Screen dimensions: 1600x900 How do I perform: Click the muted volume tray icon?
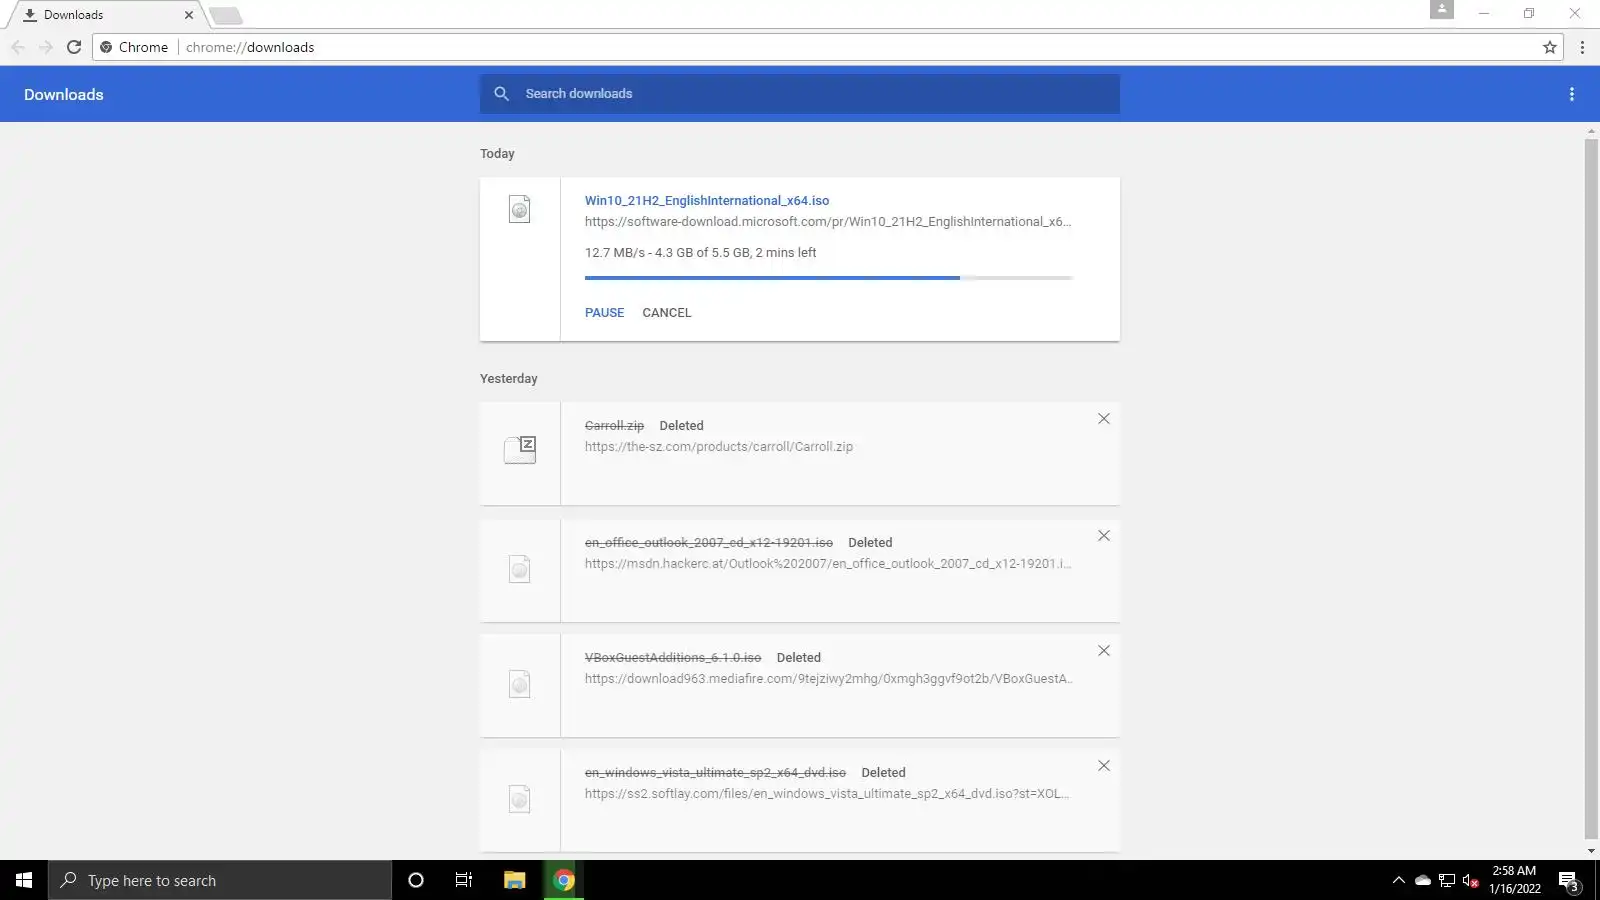click(x=1470, y=880)
